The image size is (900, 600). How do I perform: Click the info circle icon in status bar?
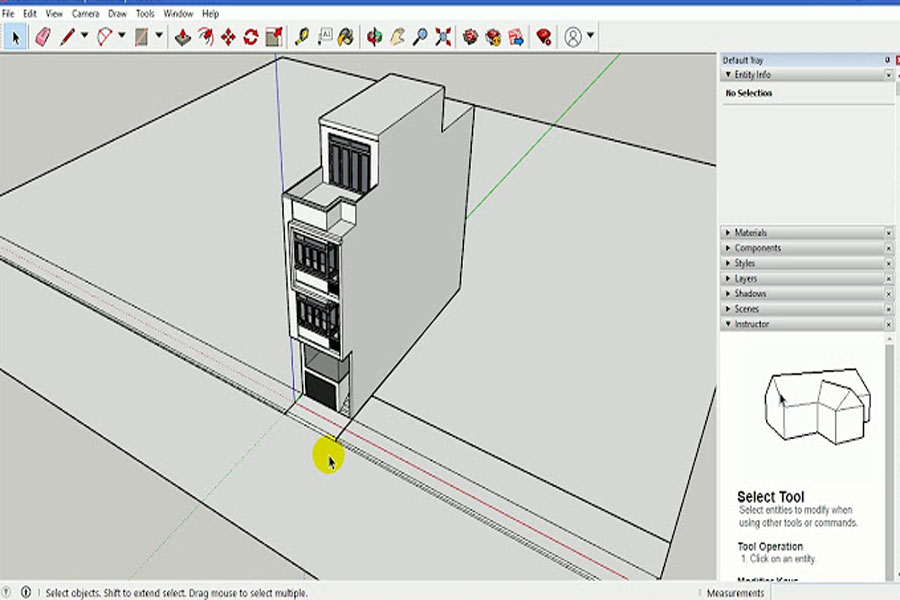pyautogui.click(x=26, y=592)
